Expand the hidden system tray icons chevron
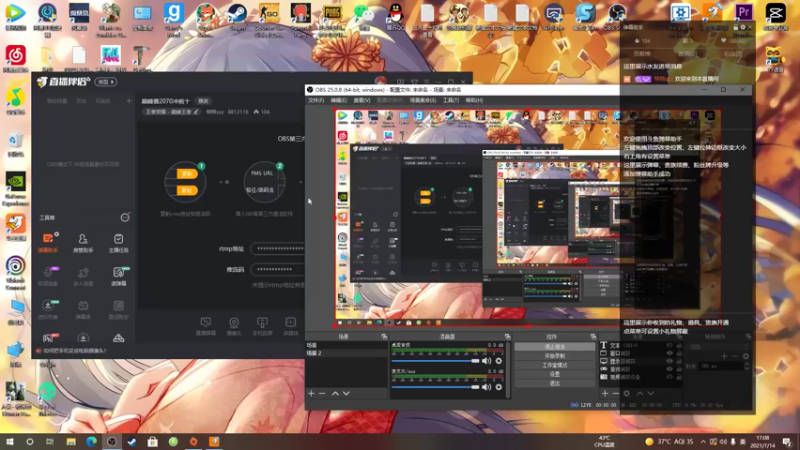Viewport: 800px width, 450px height. [703, 441]
